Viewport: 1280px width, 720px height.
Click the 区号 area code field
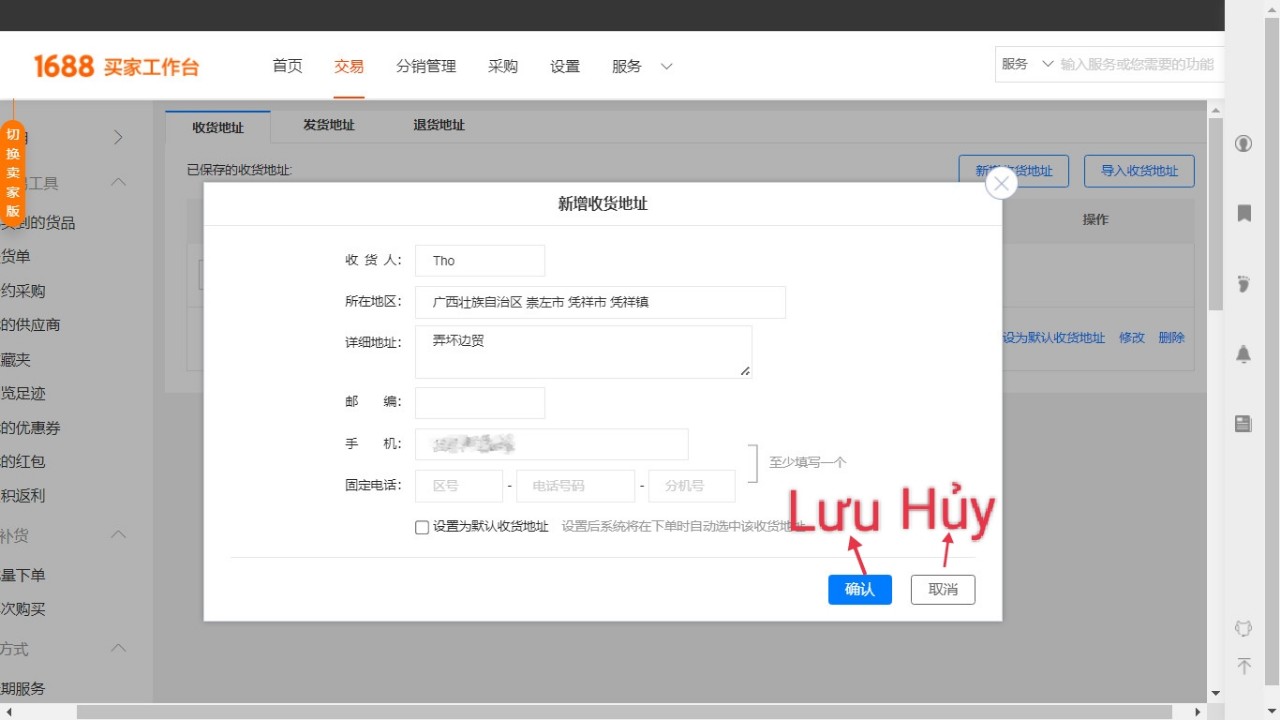point(459,486)
